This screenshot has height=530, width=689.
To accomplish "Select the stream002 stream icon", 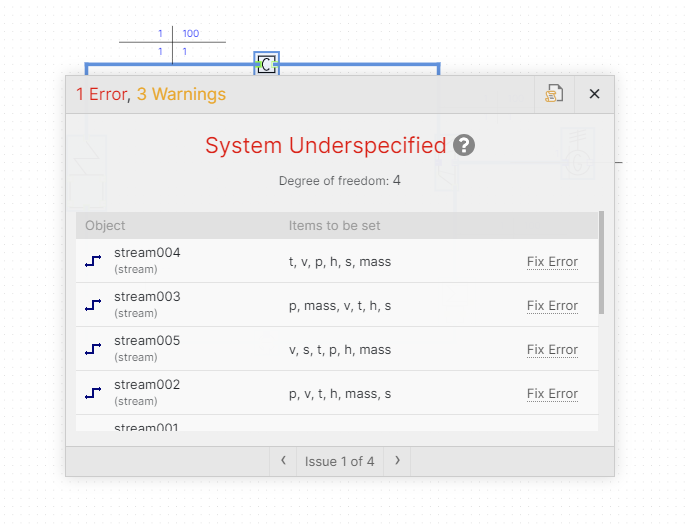I will click(x=93, y=393).
